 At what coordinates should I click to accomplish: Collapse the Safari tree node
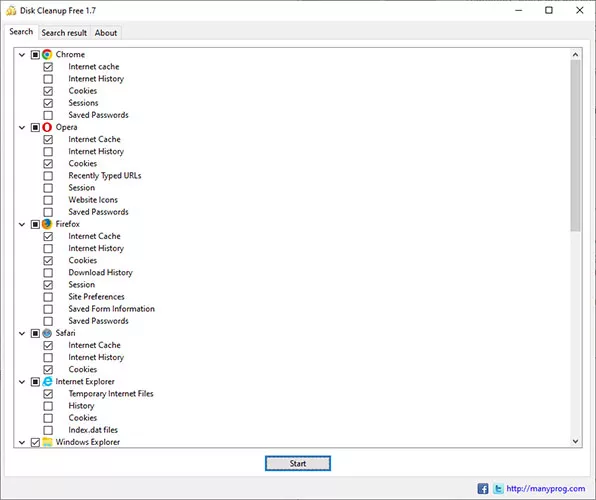(x=22, y=333)
